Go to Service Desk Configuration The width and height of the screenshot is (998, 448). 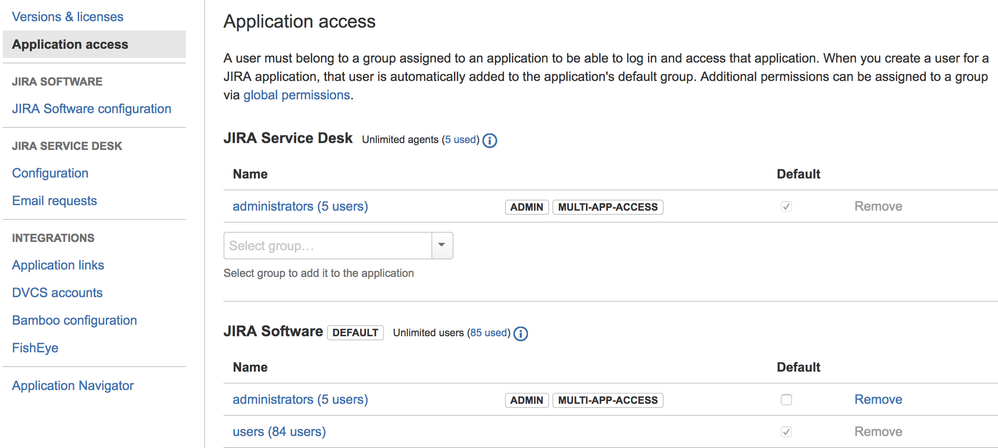50,173
